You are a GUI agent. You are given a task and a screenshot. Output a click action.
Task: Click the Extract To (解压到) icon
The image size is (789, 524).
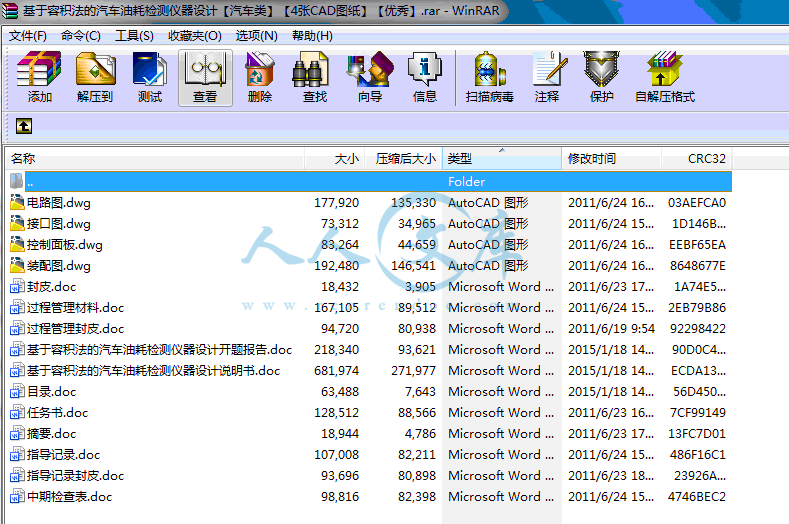95,78
